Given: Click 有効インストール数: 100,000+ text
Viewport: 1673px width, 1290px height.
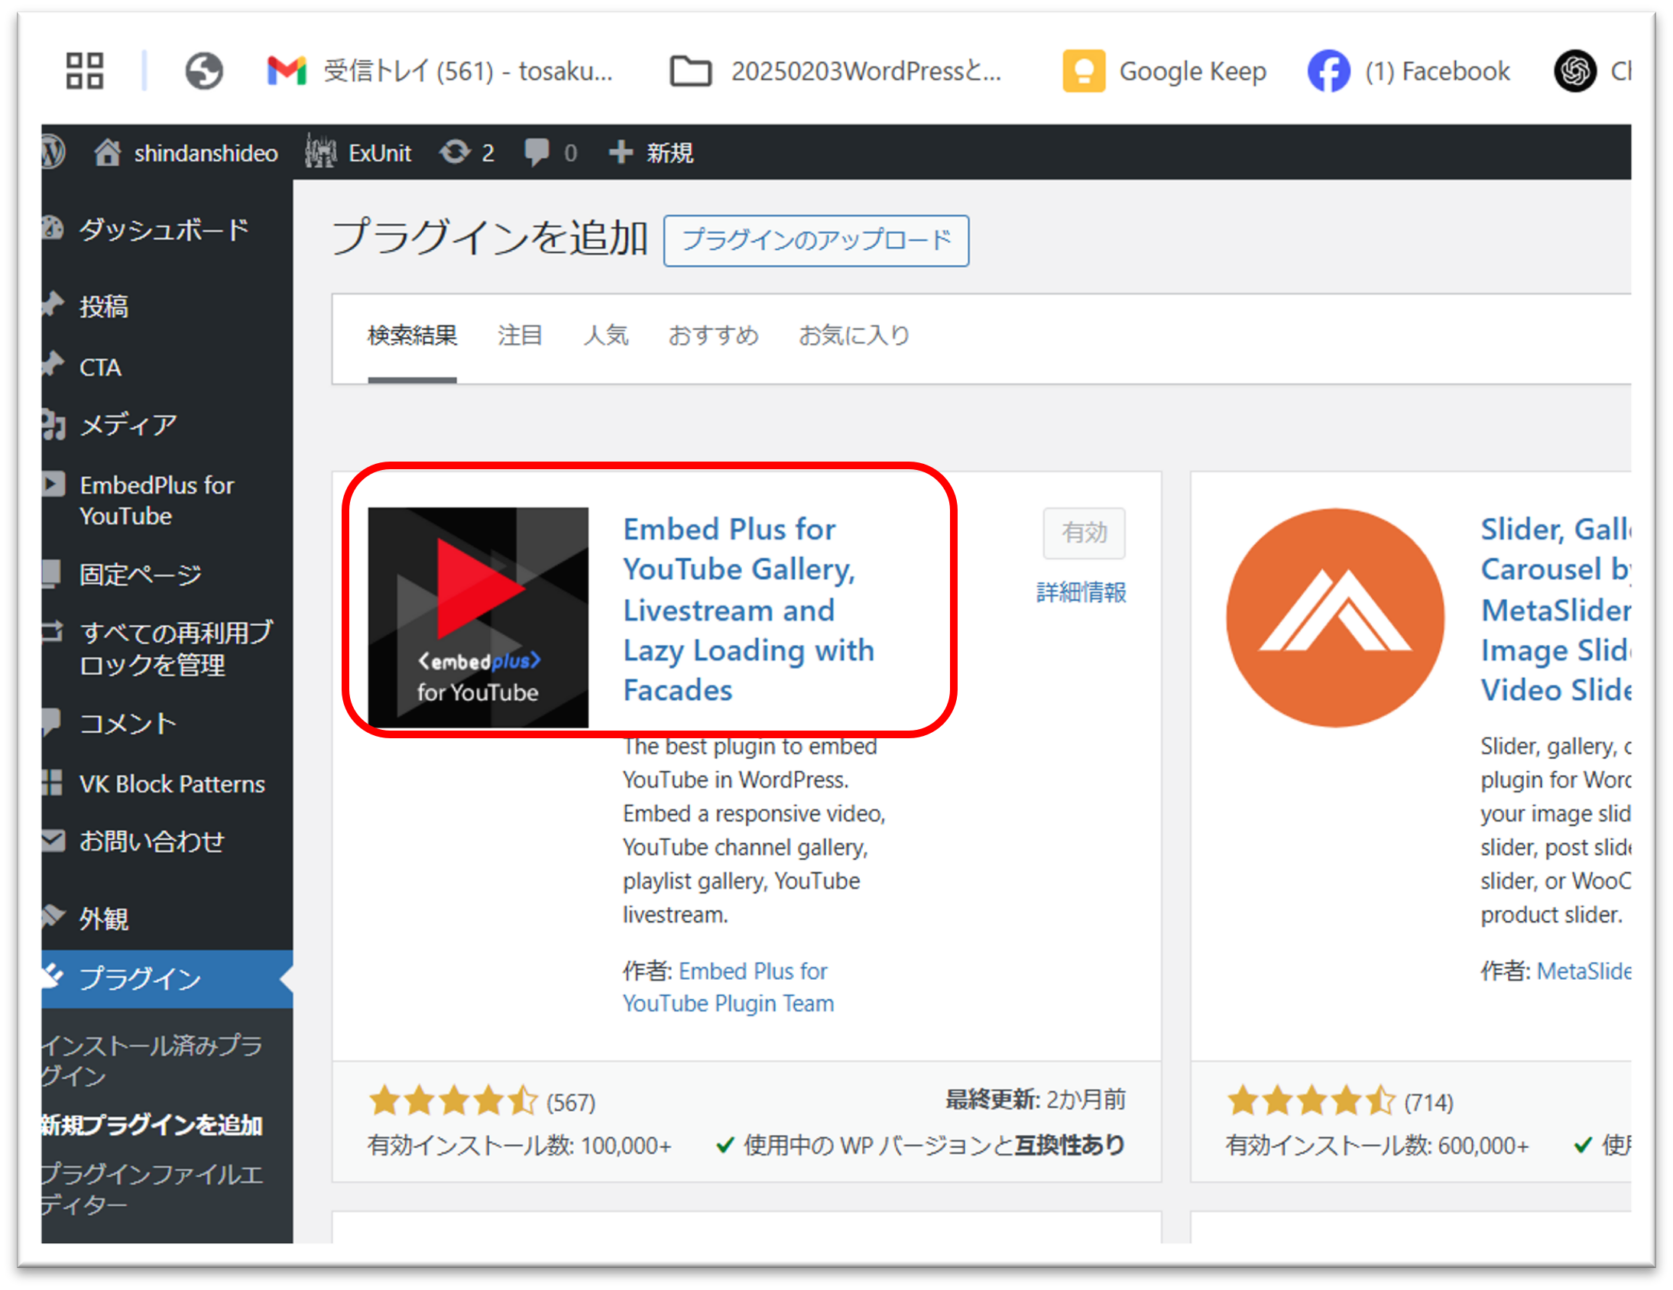Looking at the screenshot, I should [x=520, y=1146].
